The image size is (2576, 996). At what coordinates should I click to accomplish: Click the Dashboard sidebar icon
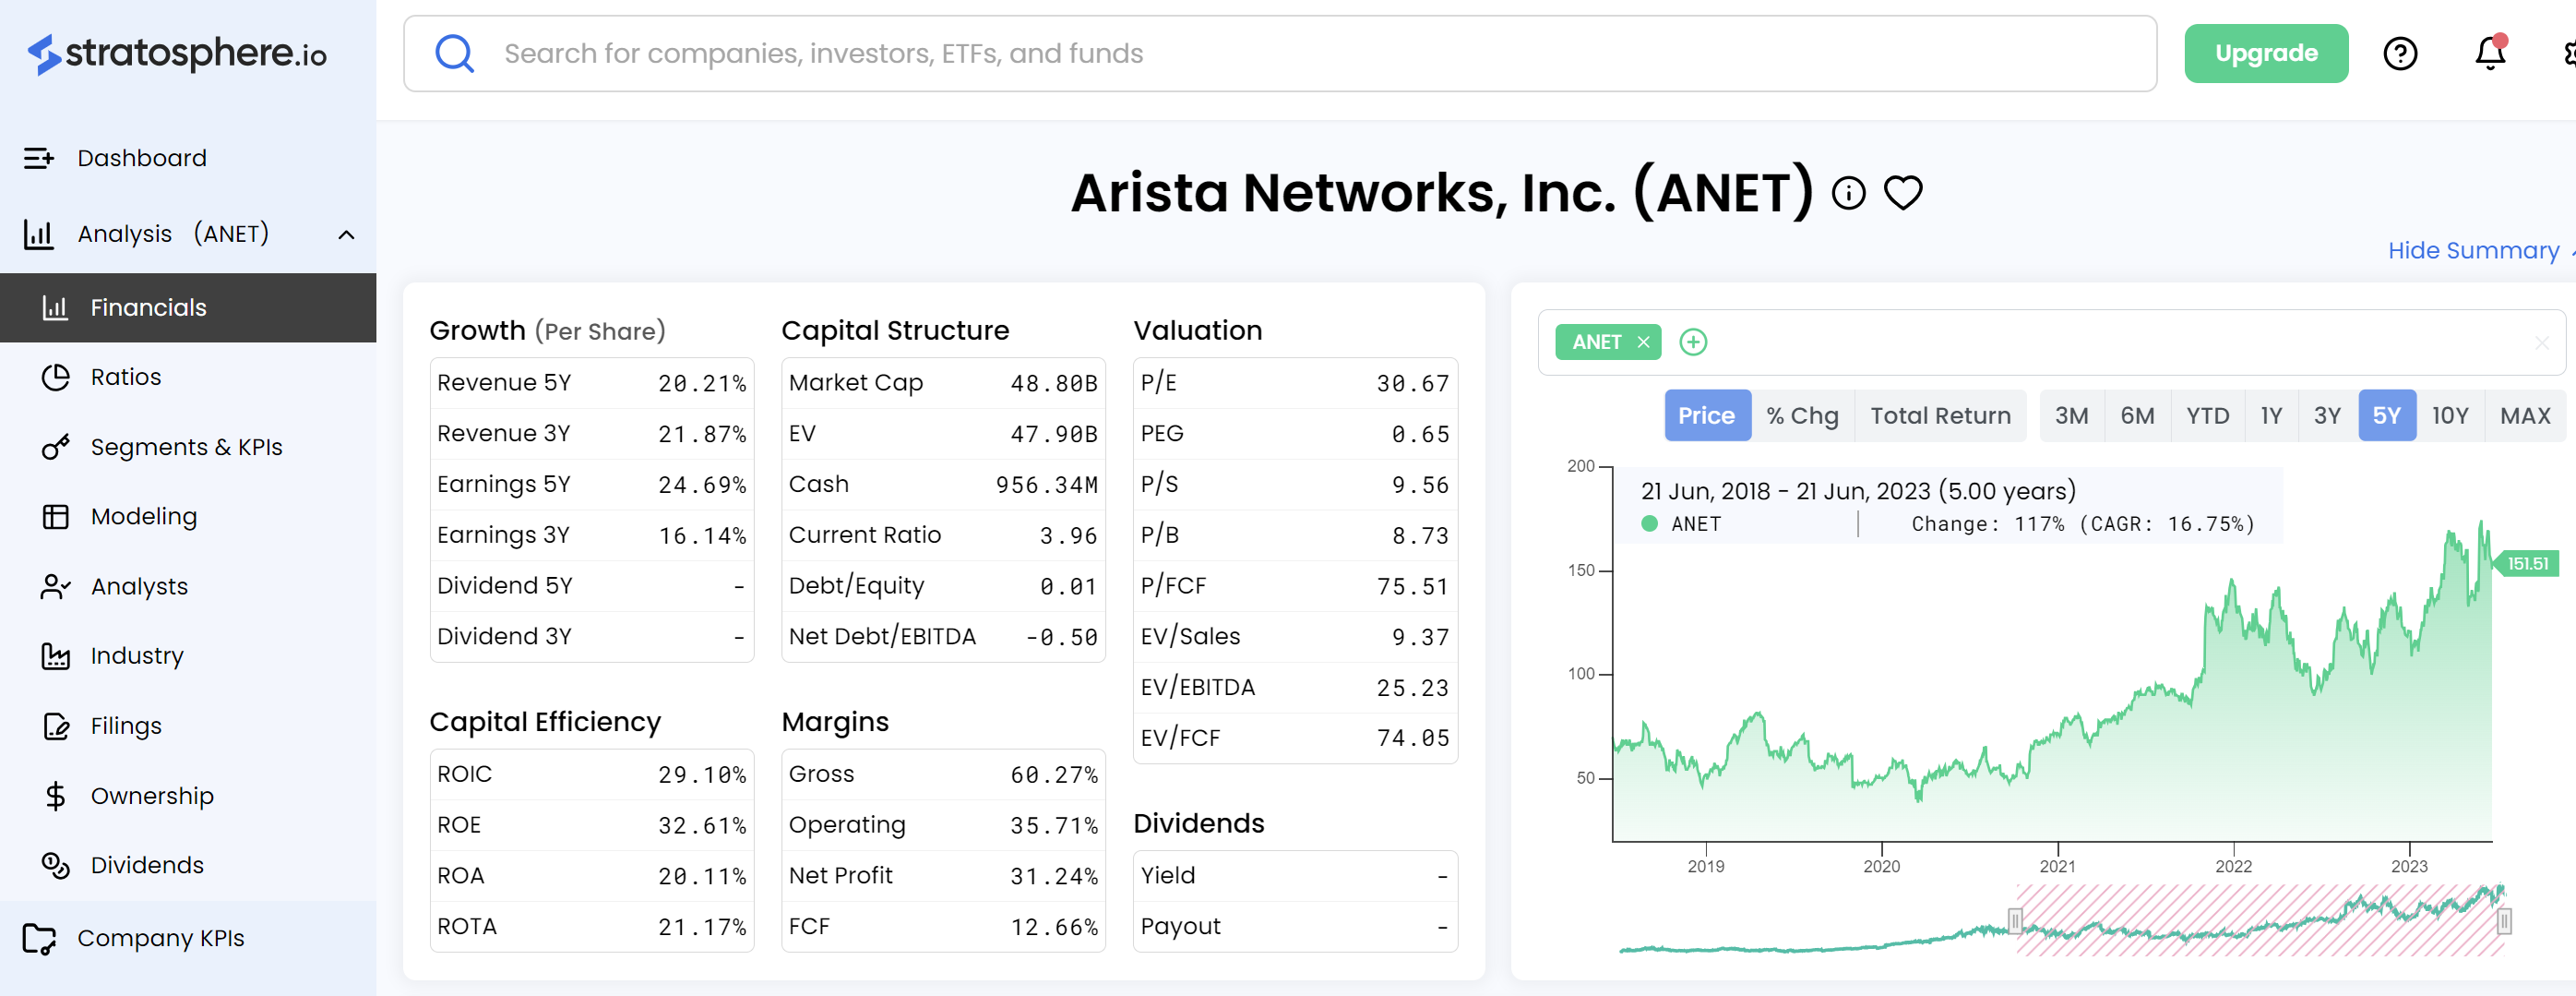point(38,158)
